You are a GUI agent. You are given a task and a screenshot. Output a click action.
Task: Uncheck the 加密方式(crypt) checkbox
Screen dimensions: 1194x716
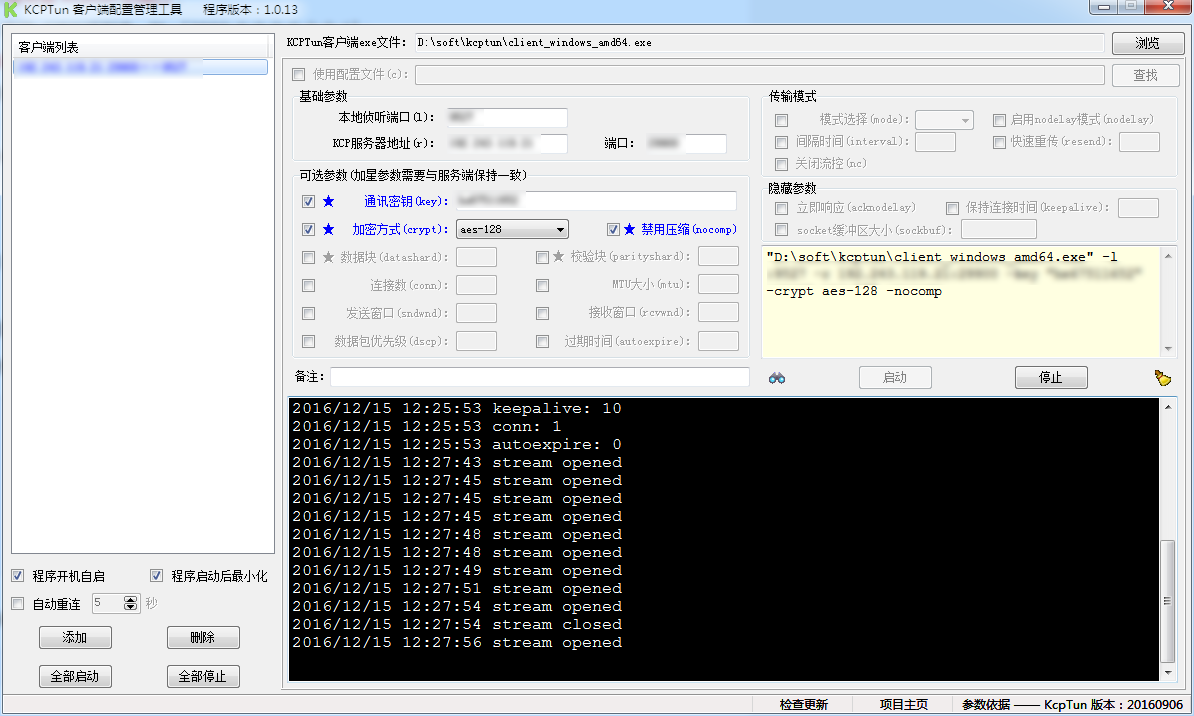pos(308,229)
